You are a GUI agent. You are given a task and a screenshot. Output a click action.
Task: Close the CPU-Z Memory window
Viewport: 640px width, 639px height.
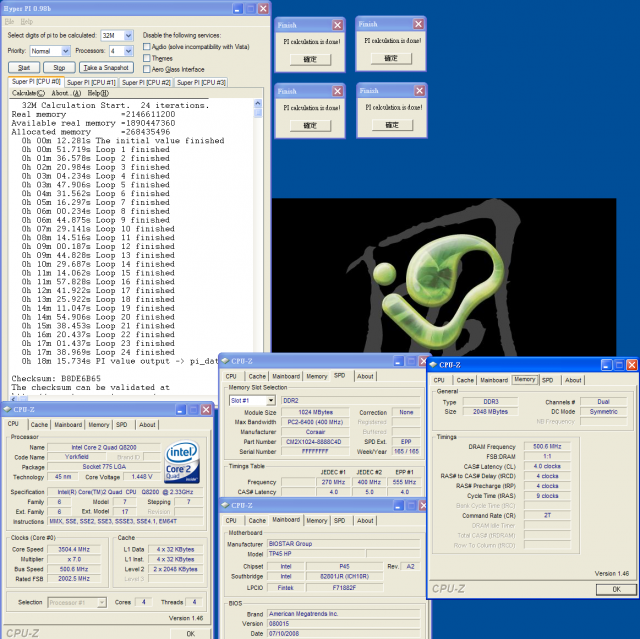click(x=632, y=365)
